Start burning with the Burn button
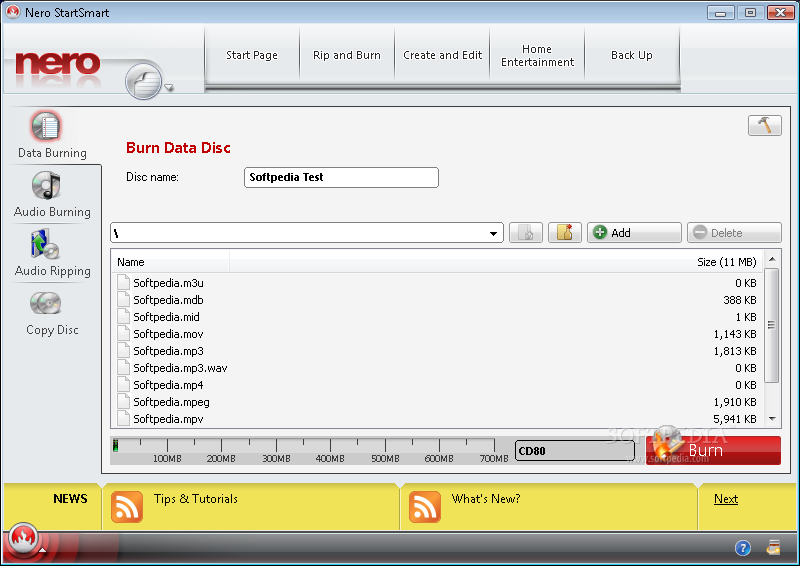 (x=713, y=450)
